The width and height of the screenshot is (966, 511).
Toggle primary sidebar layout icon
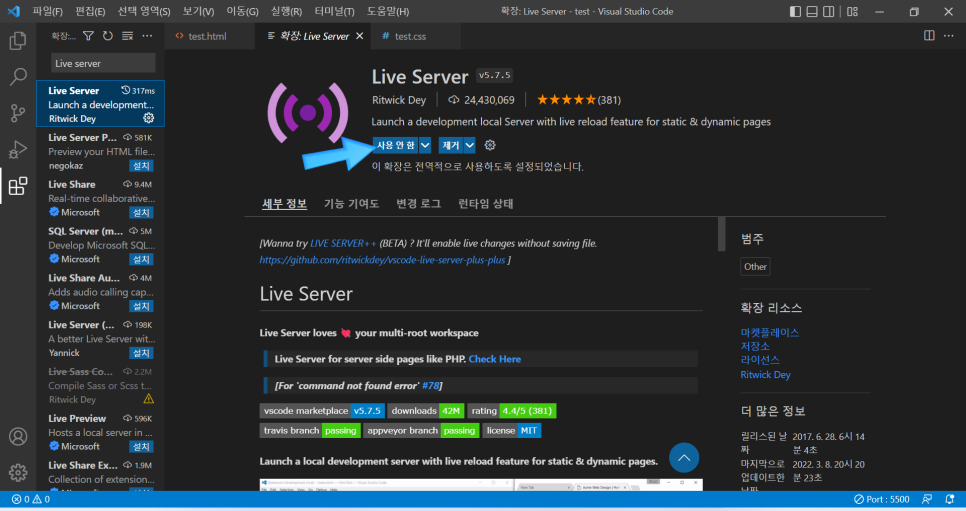pos(795,11)
